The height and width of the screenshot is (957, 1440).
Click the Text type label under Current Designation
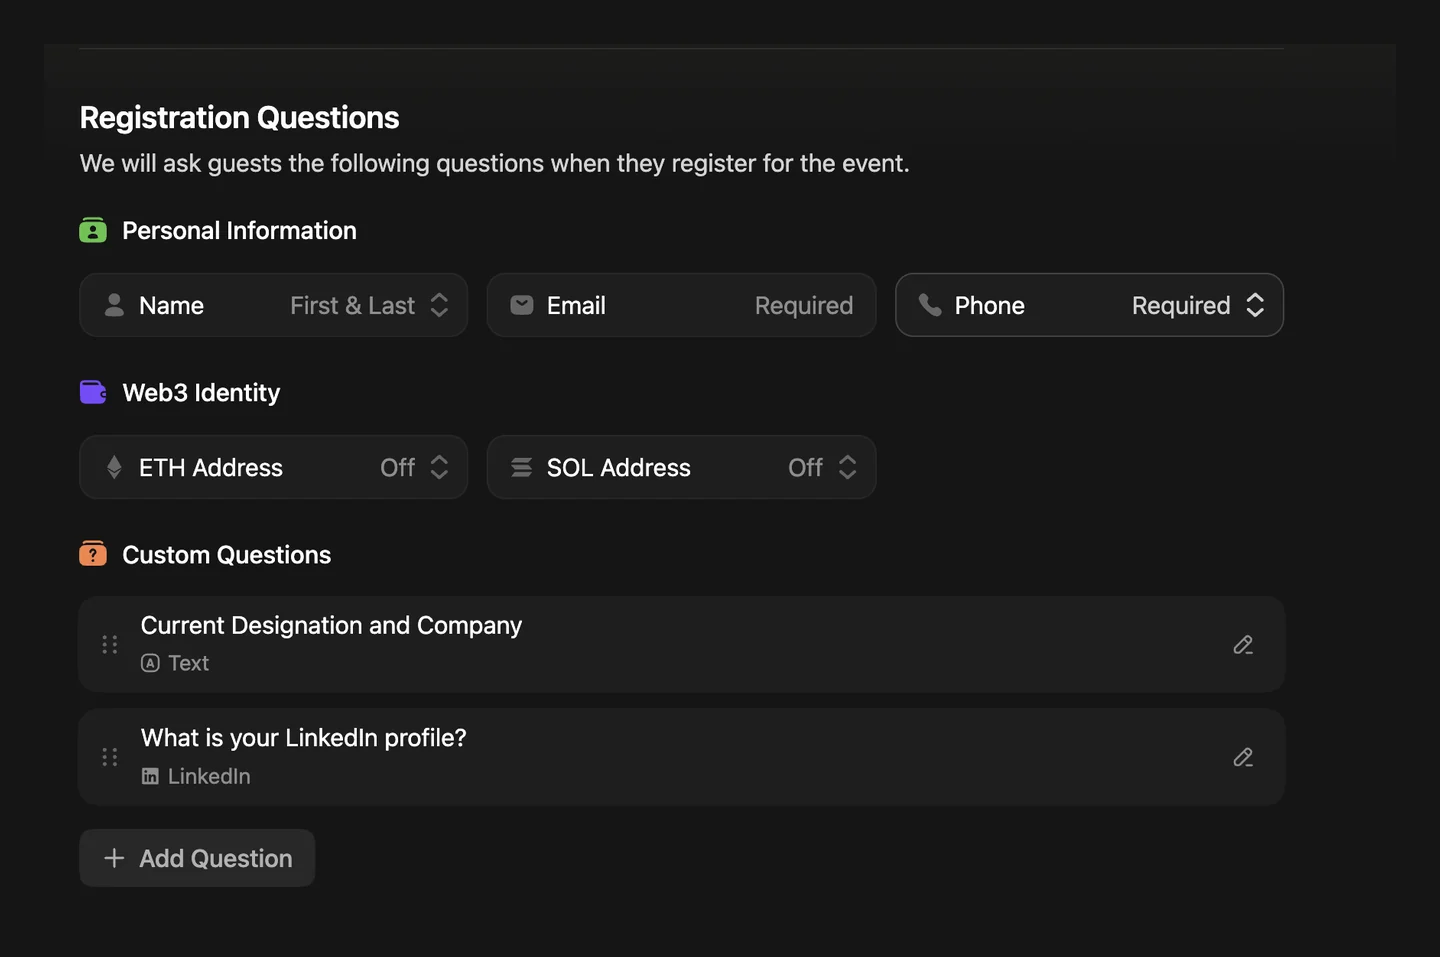(x=188, y=663)
